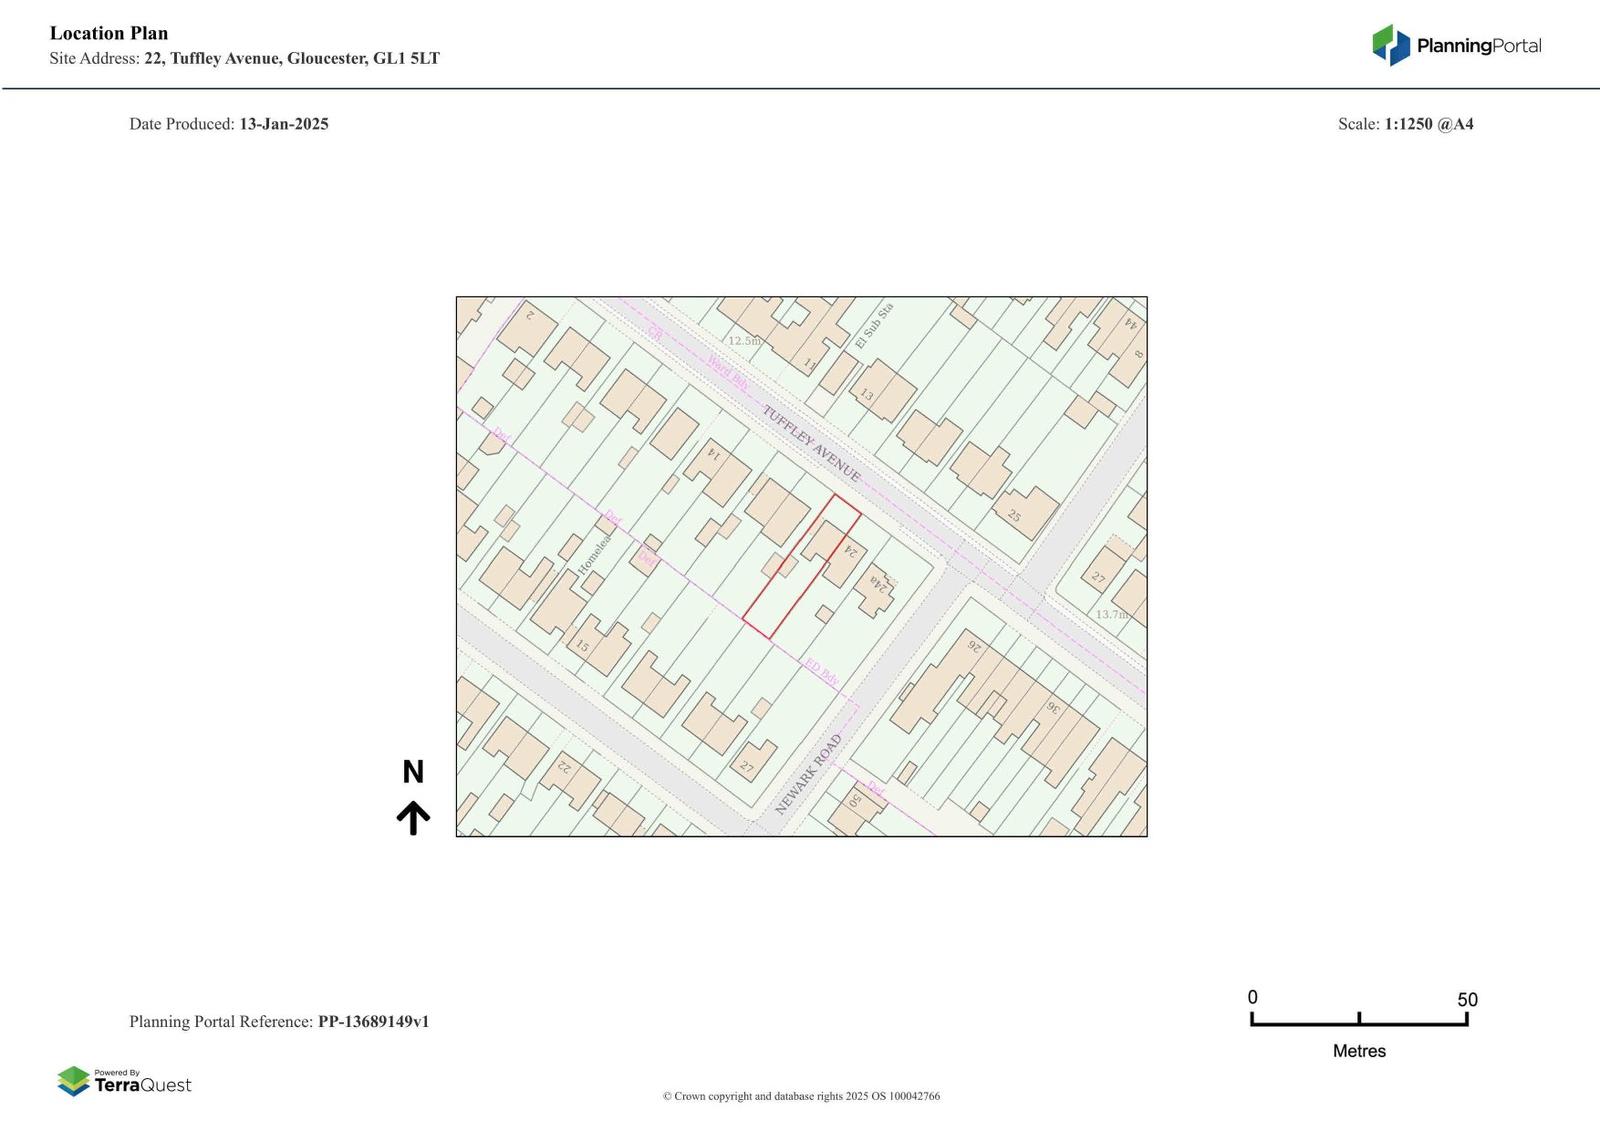Click the red-outlined site boundary plot
The height and width of the screenshot is (1131, 1600).
tap(800, 567)
